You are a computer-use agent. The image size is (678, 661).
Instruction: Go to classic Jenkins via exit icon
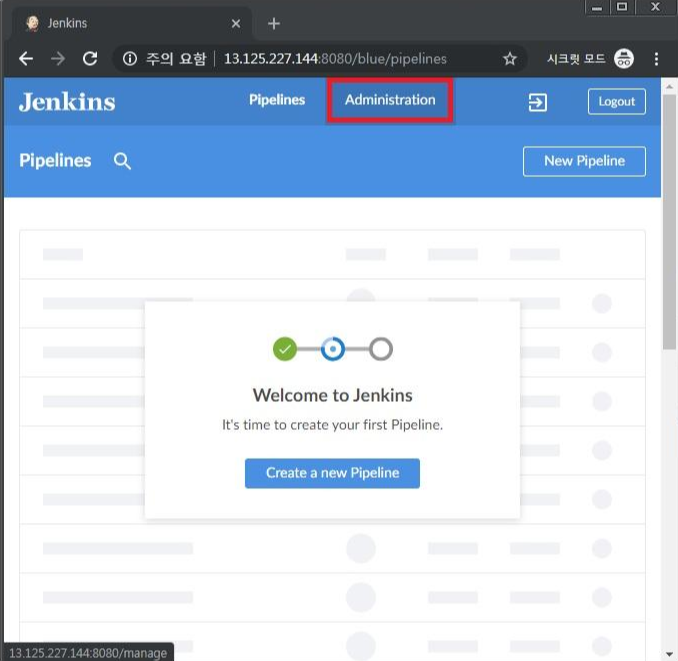537,102
